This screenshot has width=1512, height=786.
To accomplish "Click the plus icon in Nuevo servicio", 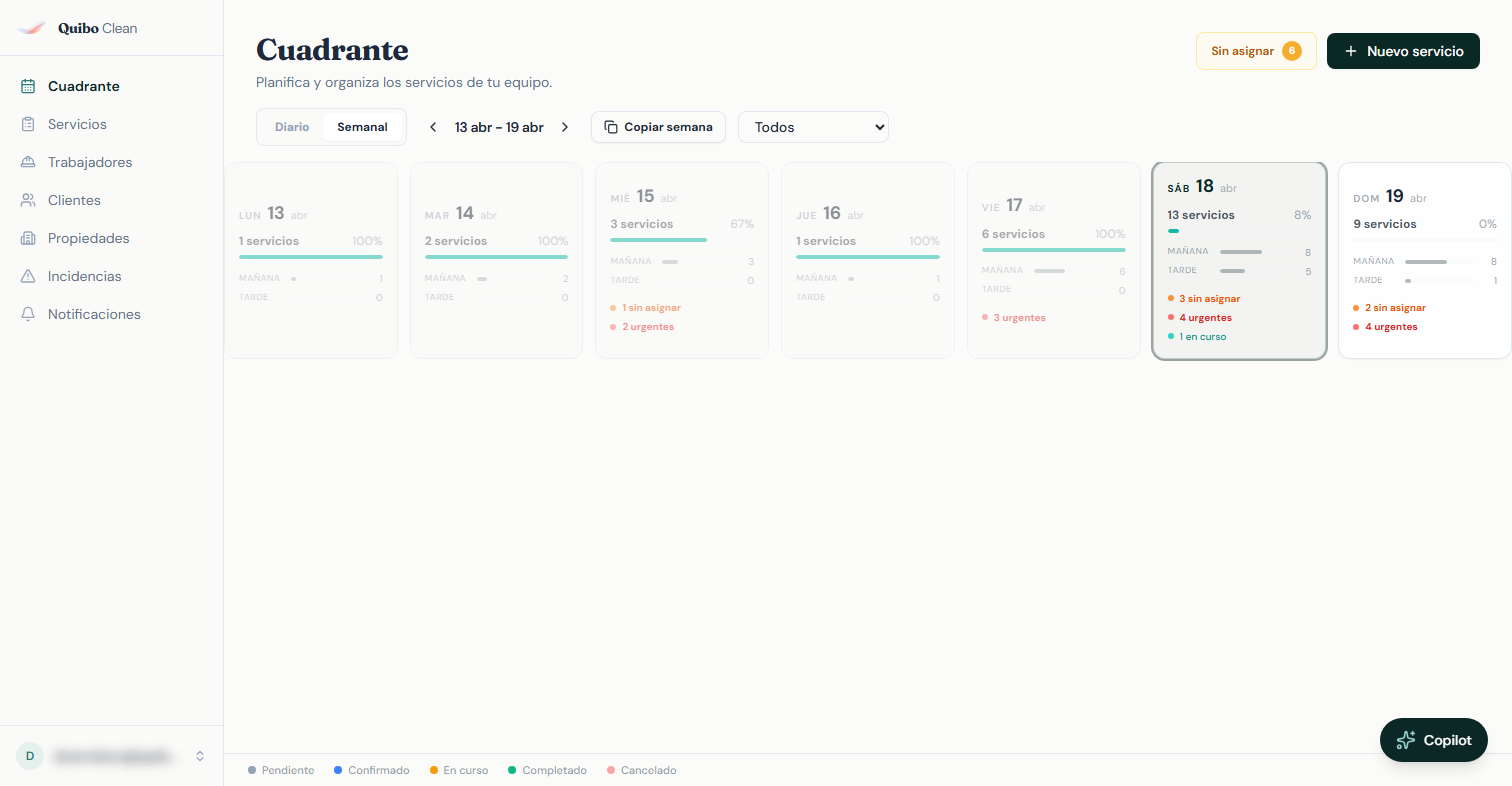I will coord(1351,51).
